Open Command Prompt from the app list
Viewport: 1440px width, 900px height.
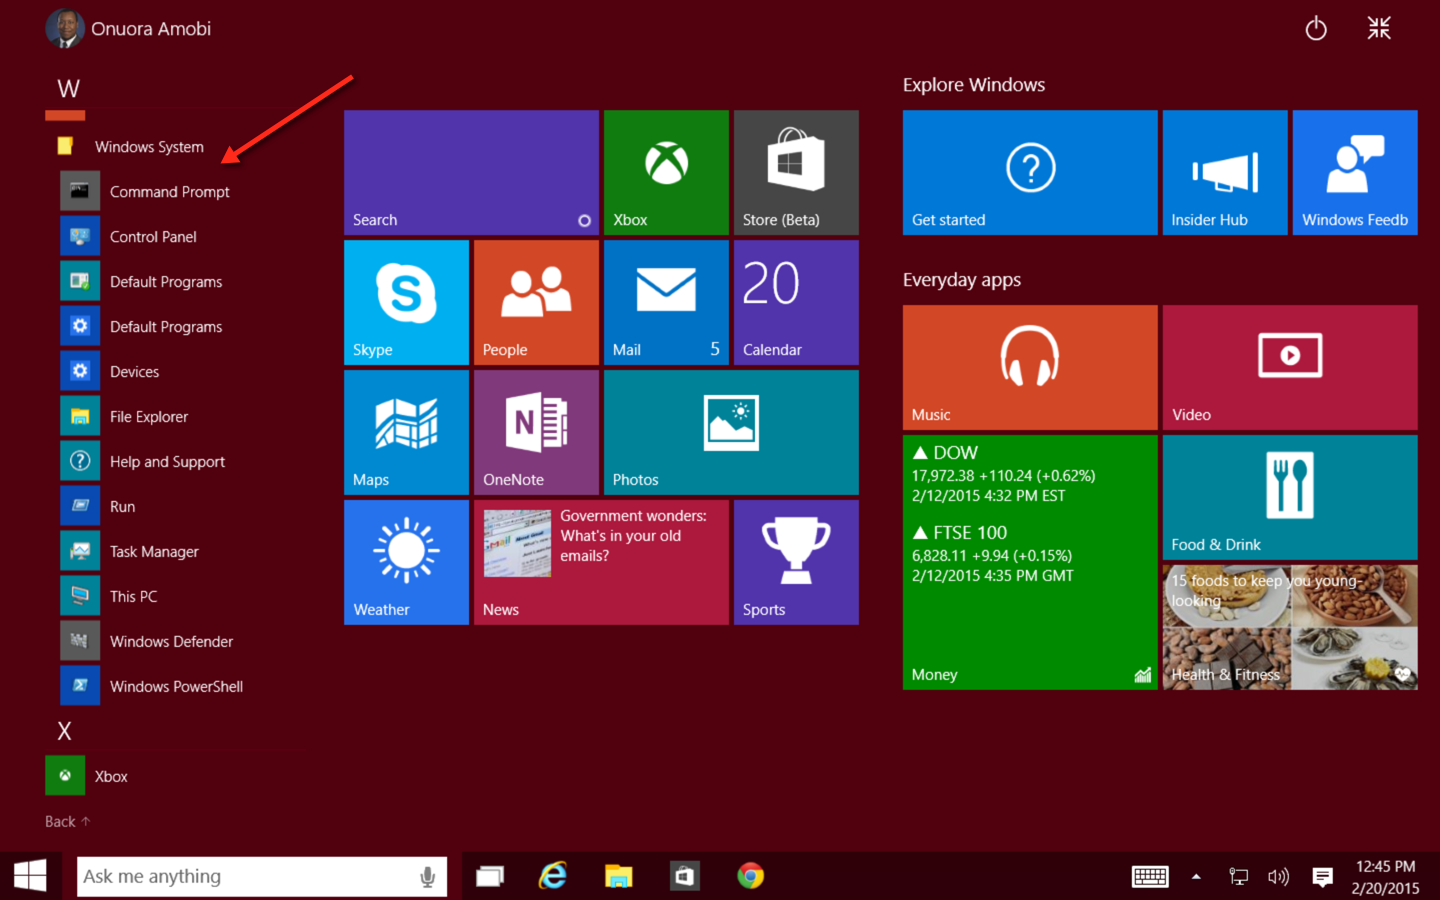(169, 192)
